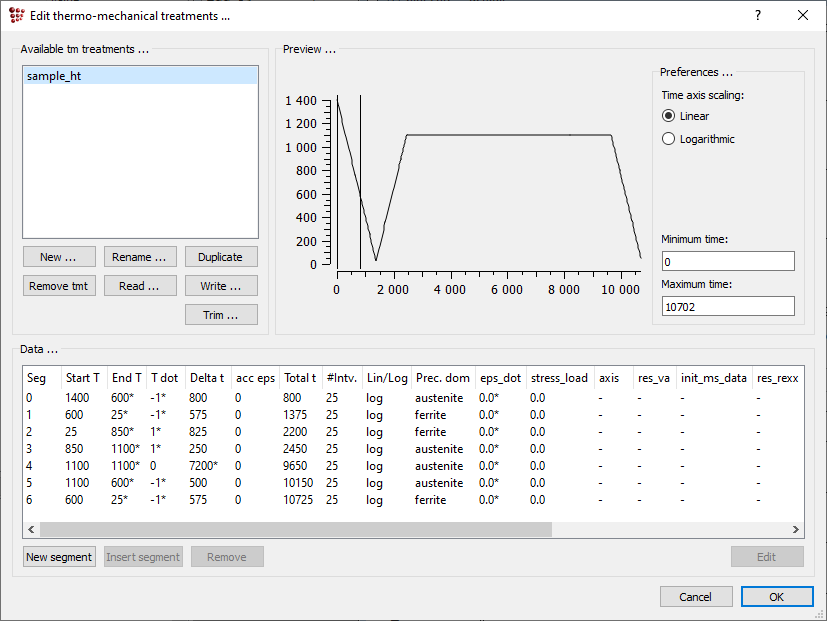The width and height of the screenshot is (827, 621).
Task: Click the question mark help button
Action: (757, 15)
